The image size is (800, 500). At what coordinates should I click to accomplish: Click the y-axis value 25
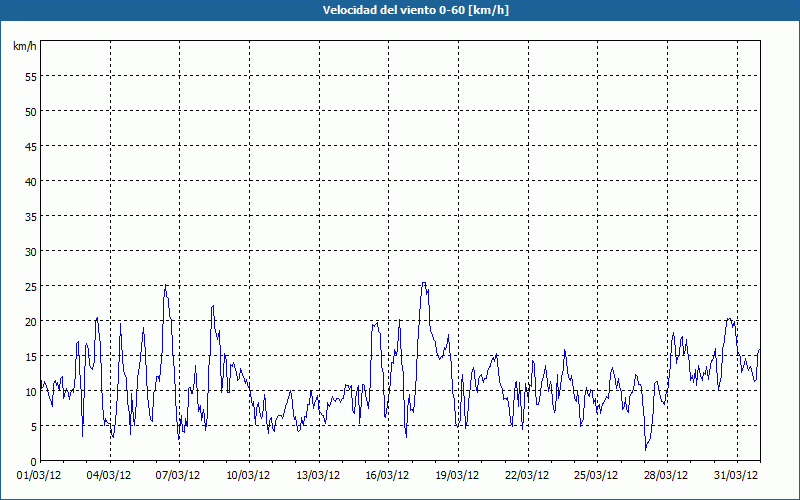[x=31, y=286]
